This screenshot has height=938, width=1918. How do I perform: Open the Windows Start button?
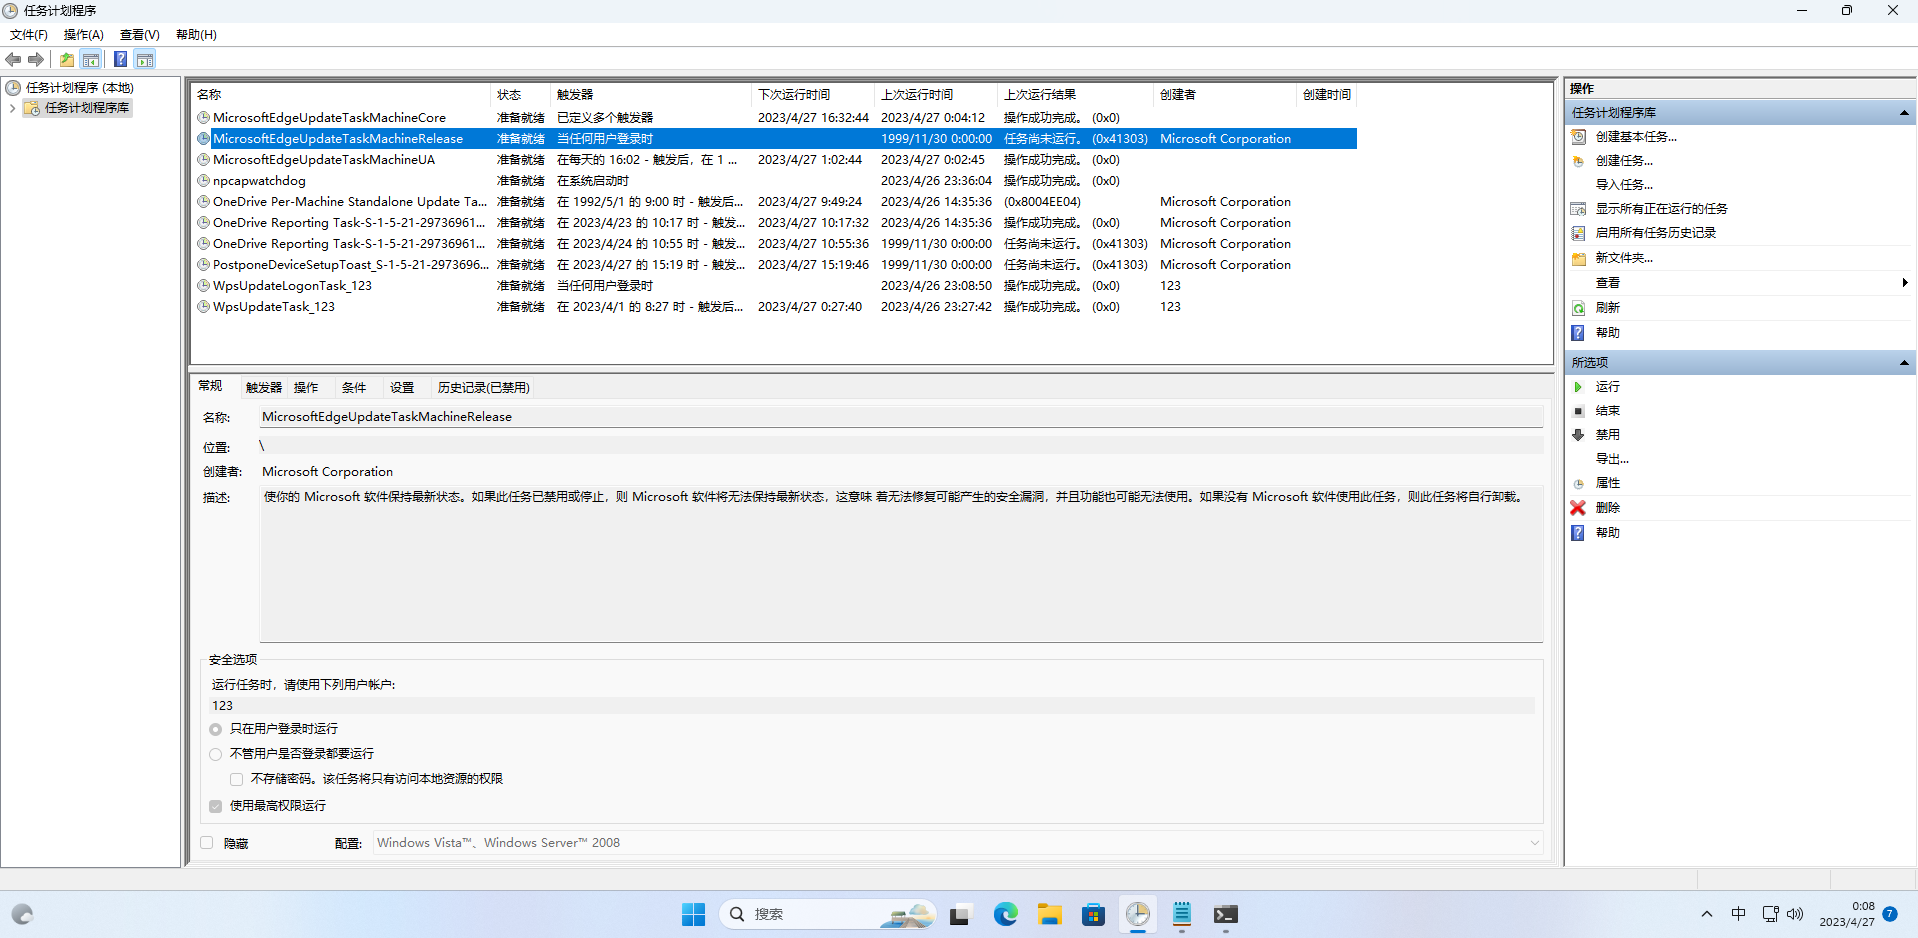[x=693, y=914]
